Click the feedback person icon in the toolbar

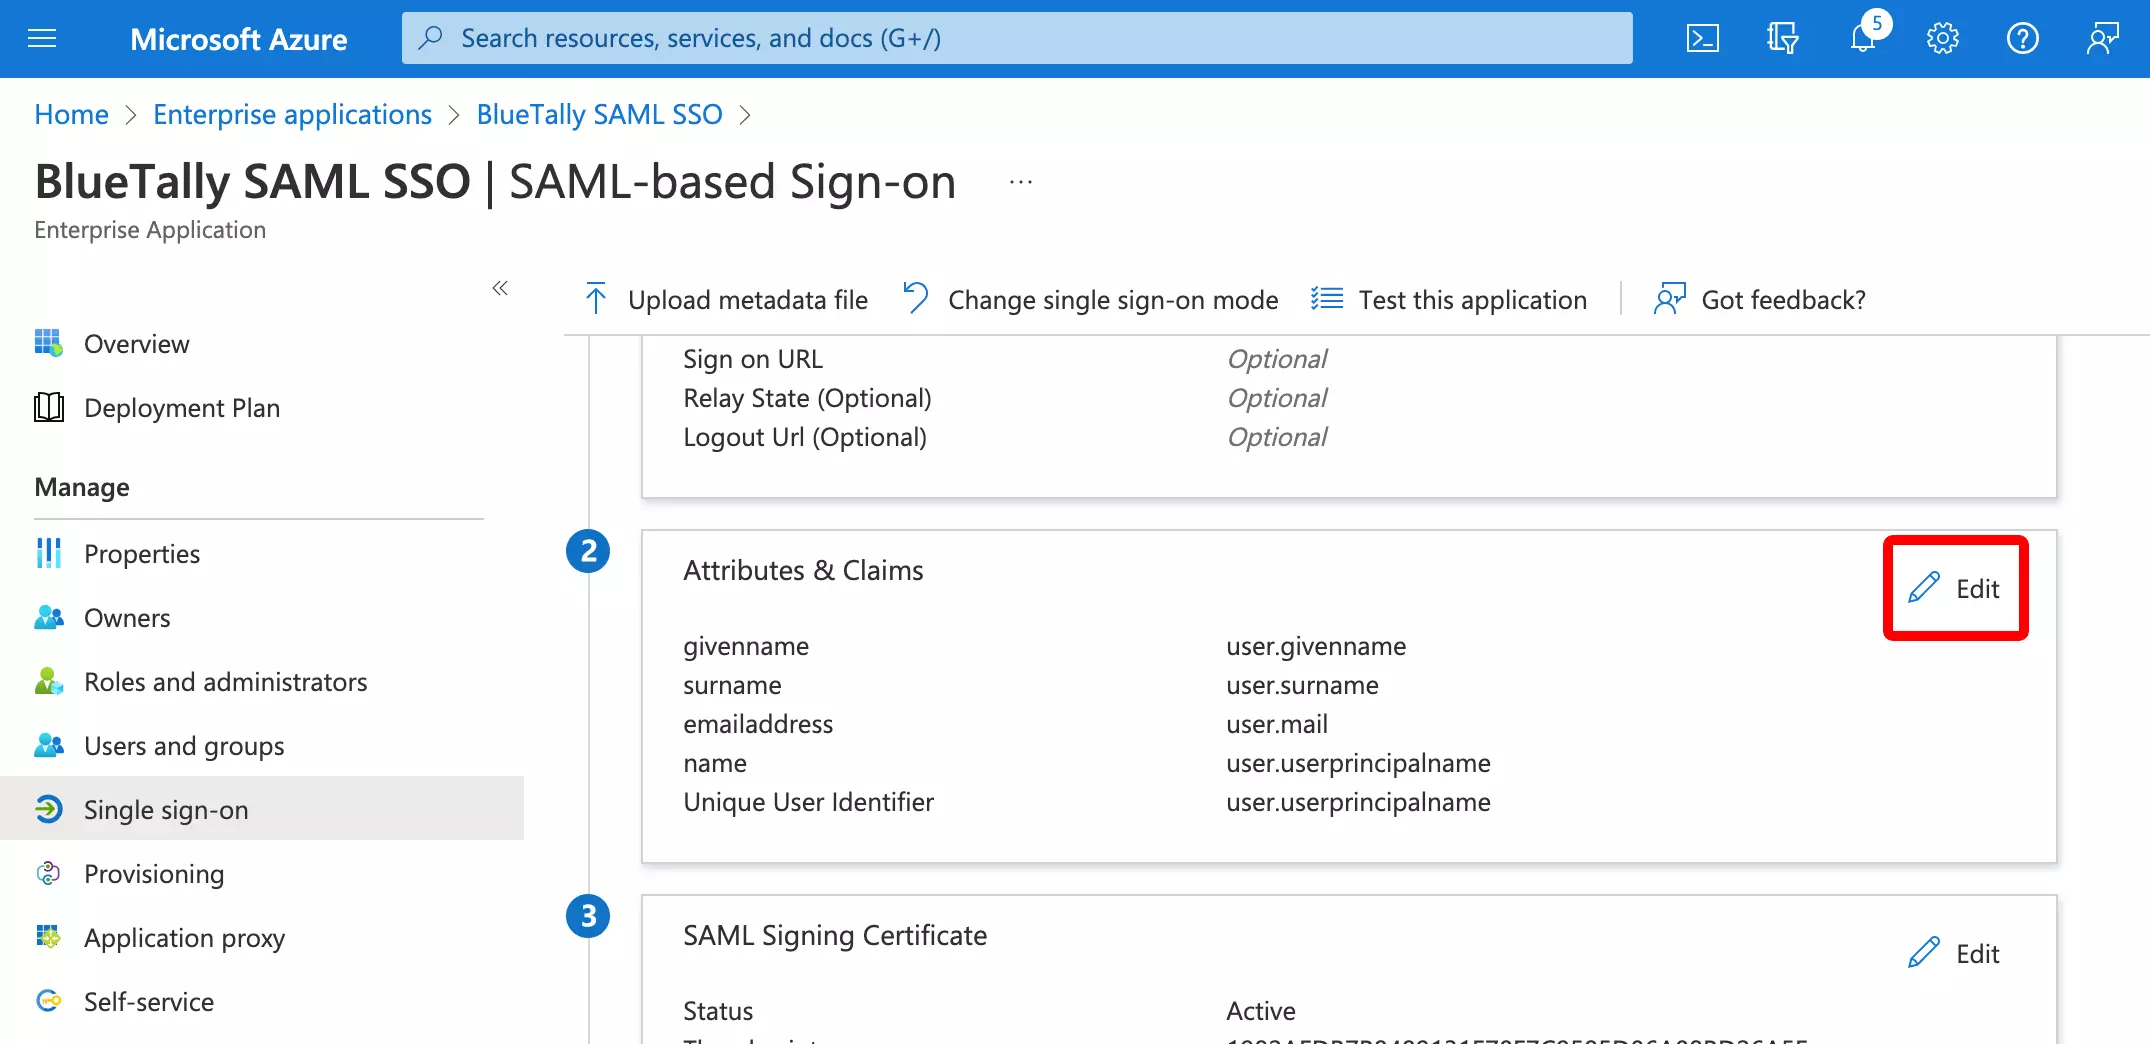(1669, 298)
